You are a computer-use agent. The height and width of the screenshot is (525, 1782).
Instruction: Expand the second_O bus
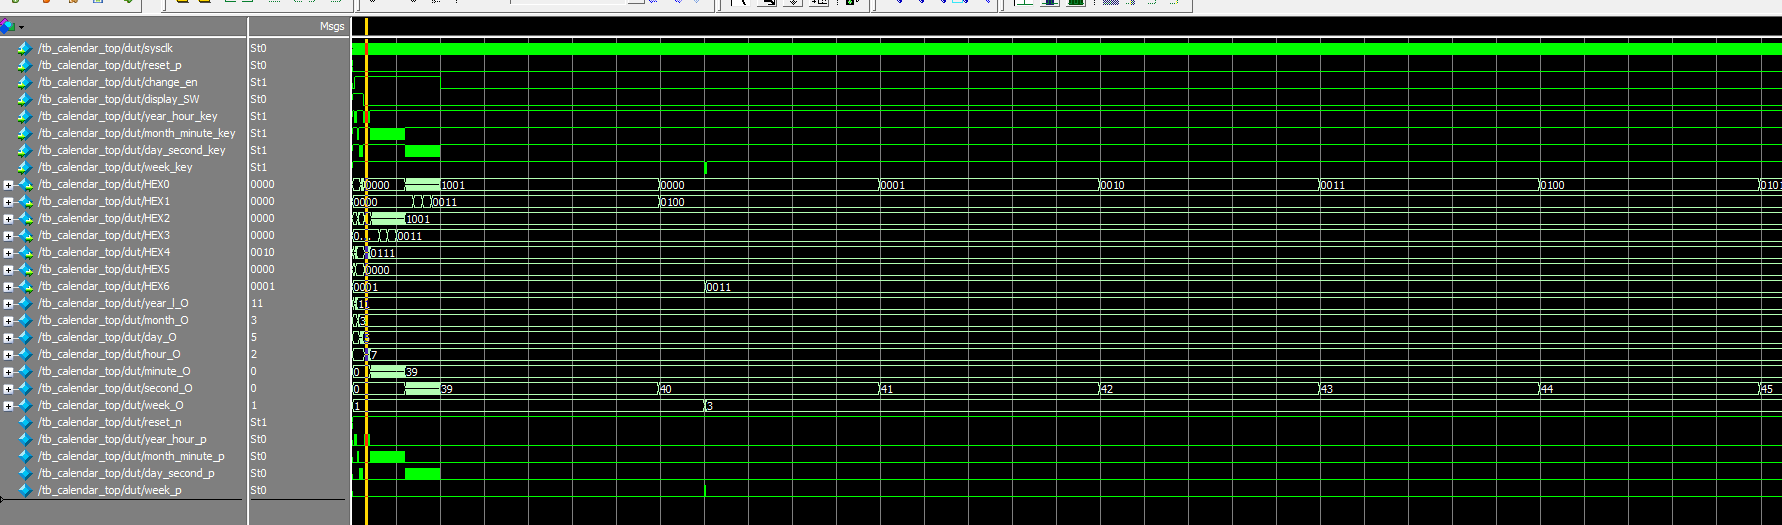coord(8,389)
